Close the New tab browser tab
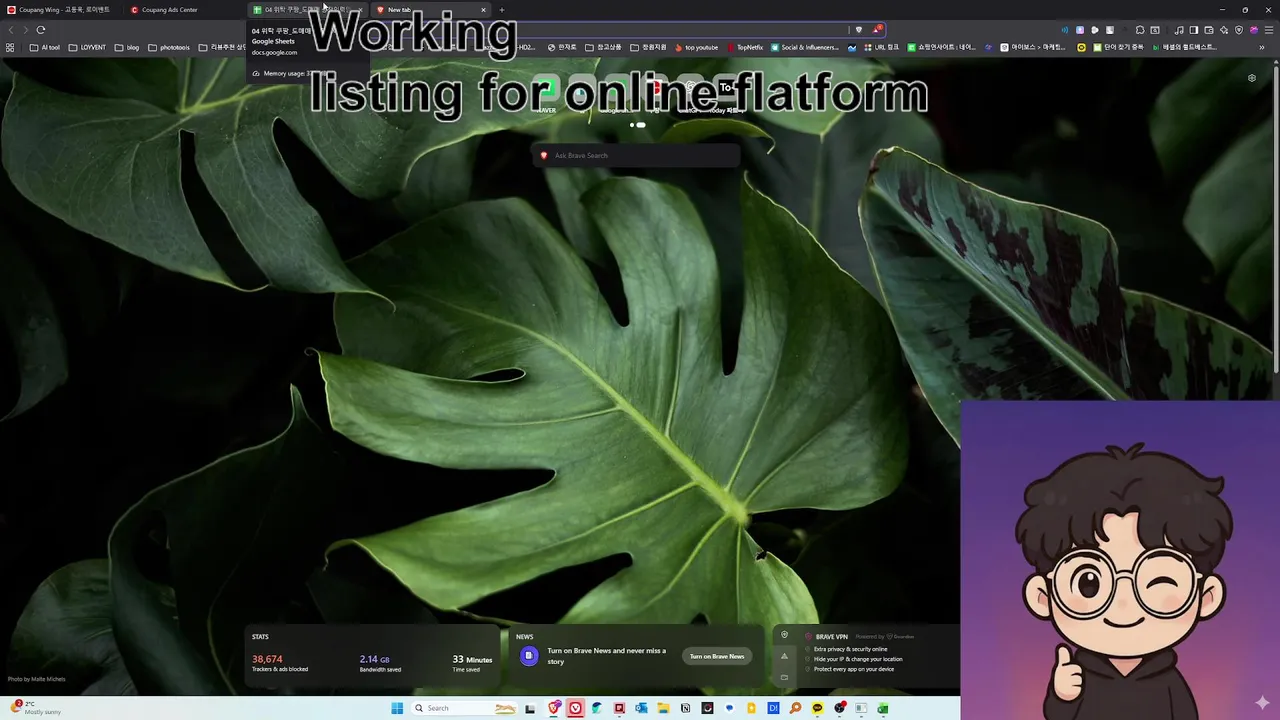 483,10
